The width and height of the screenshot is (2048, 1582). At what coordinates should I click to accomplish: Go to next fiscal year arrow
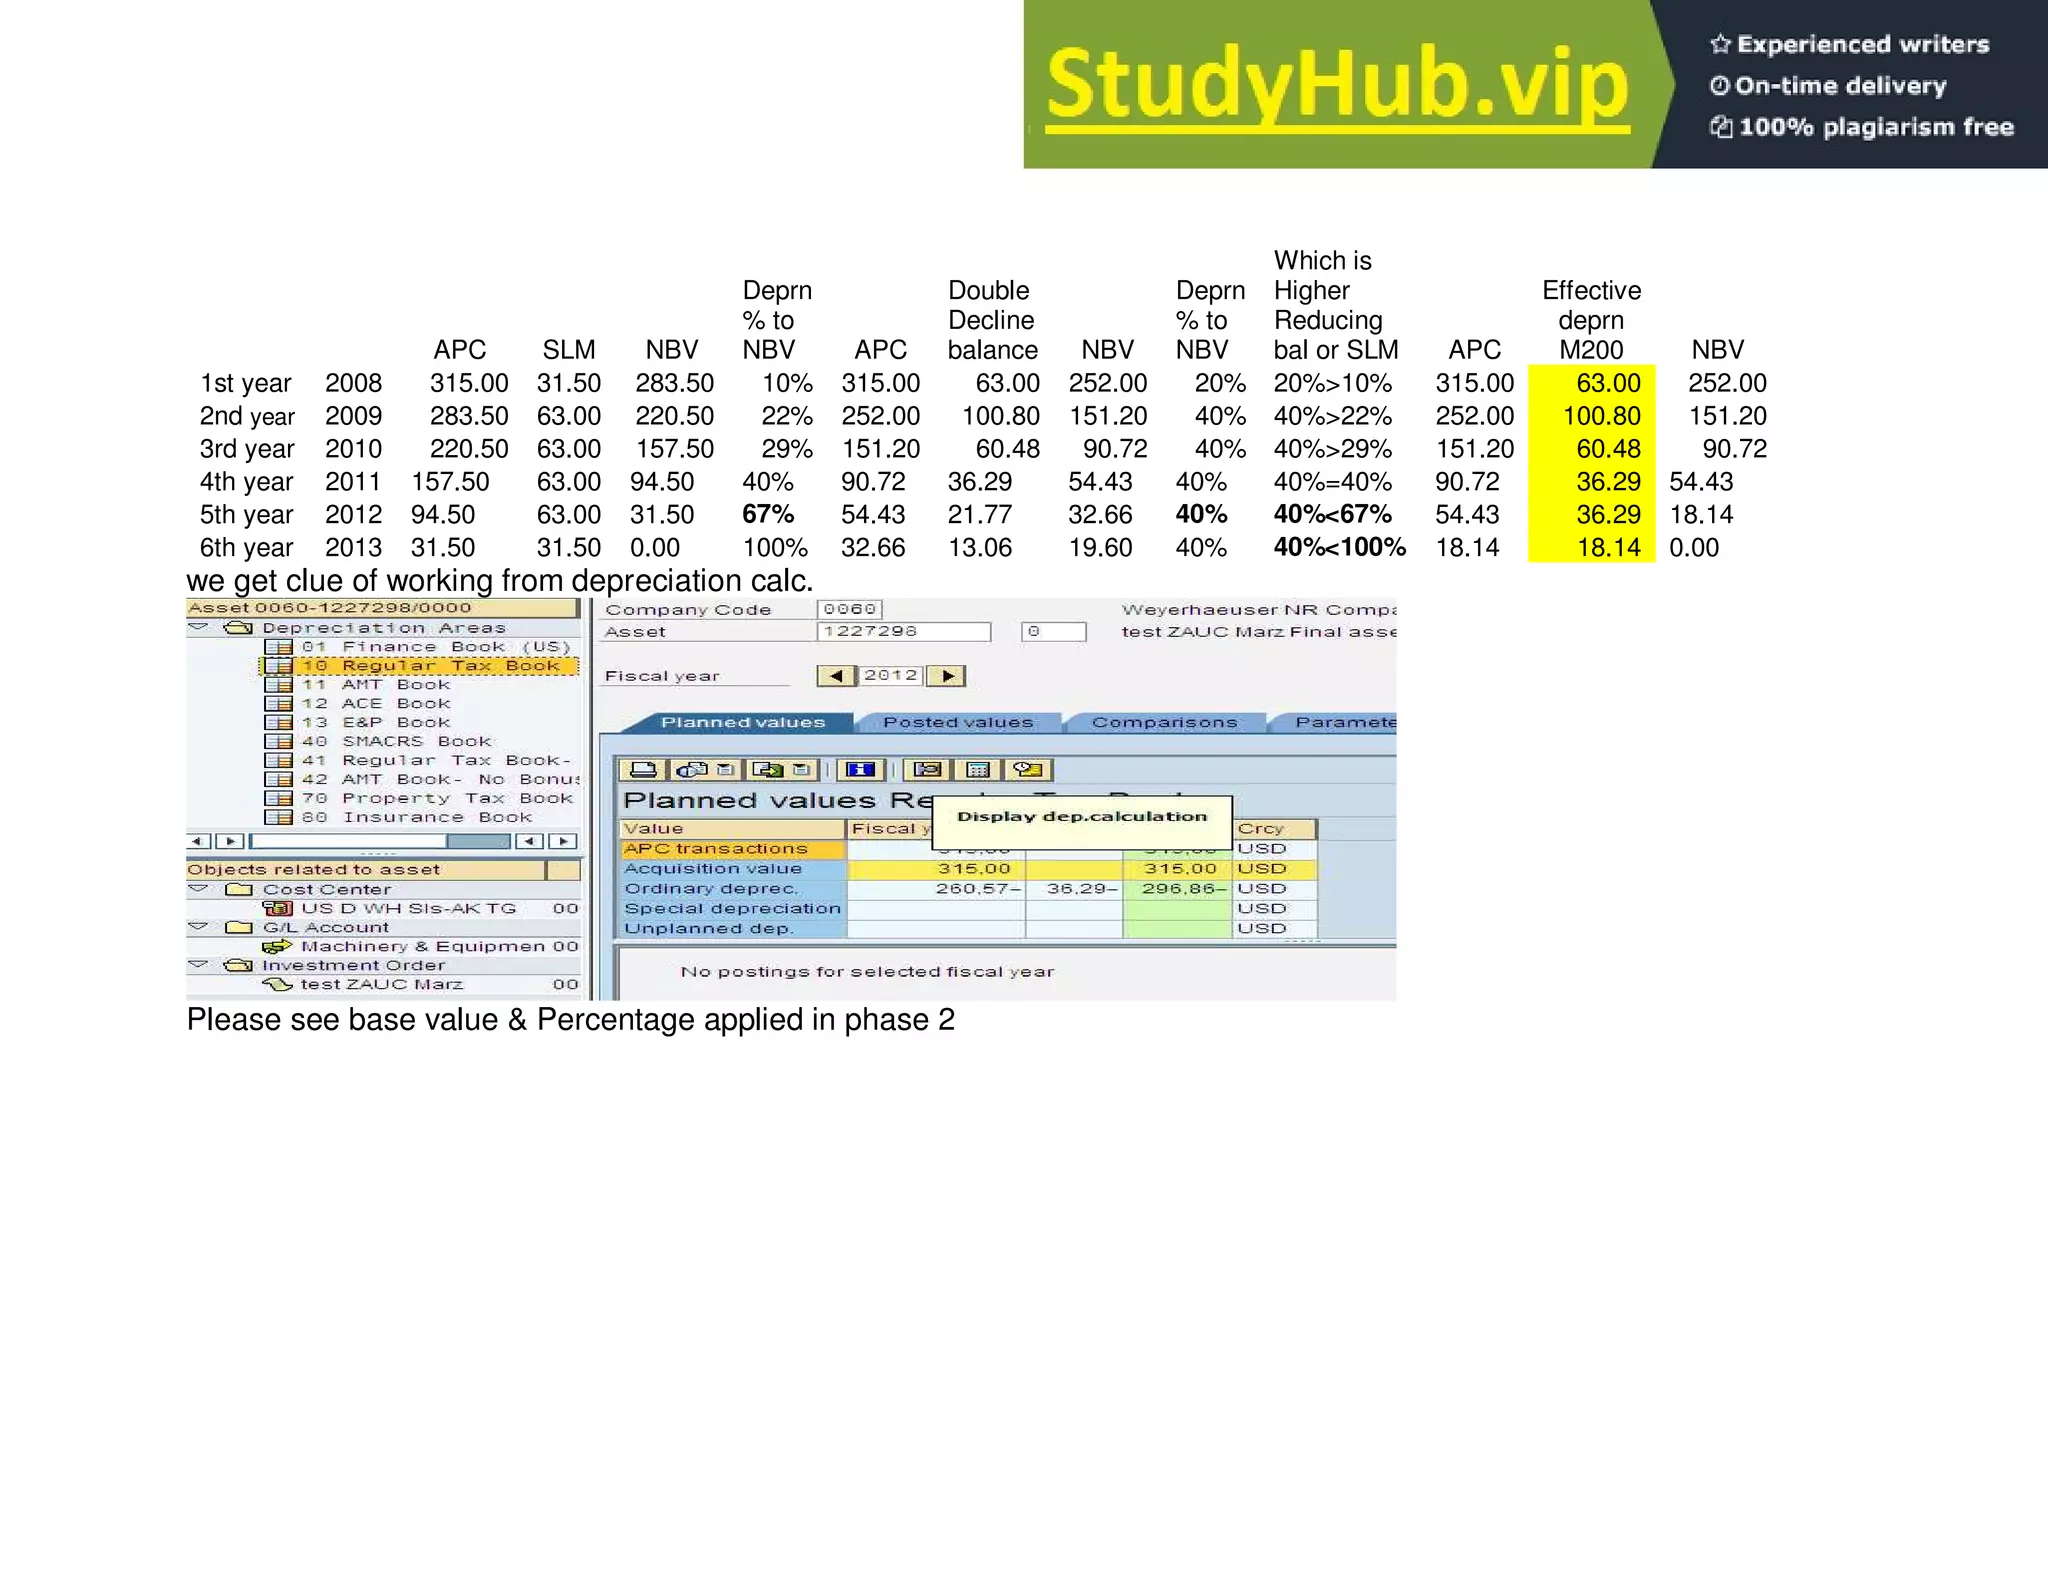coord(947,676)
